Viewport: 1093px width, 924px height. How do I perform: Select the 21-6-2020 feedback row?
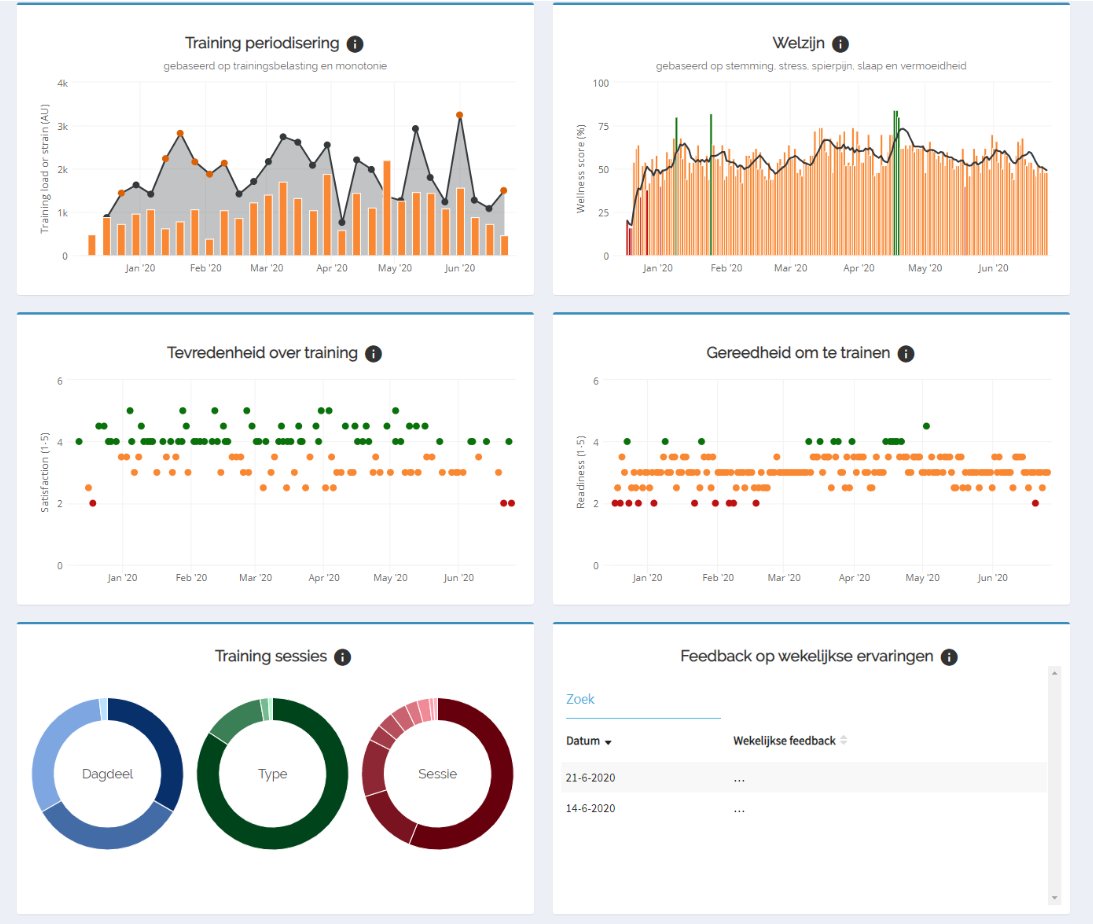pyautogui.click(x=804, y=778)
